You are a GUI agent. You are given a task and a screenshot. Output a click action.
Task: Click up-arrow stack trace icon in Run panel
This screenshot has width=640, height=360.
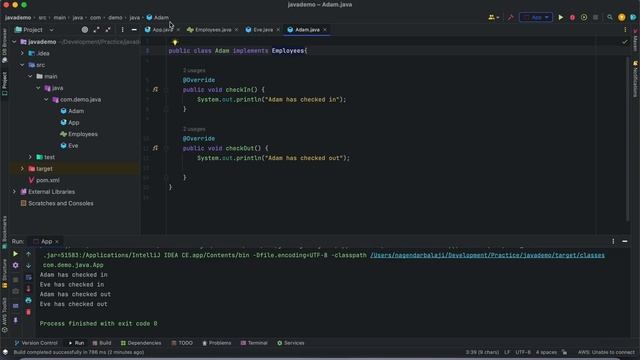[x=29, y=254]
